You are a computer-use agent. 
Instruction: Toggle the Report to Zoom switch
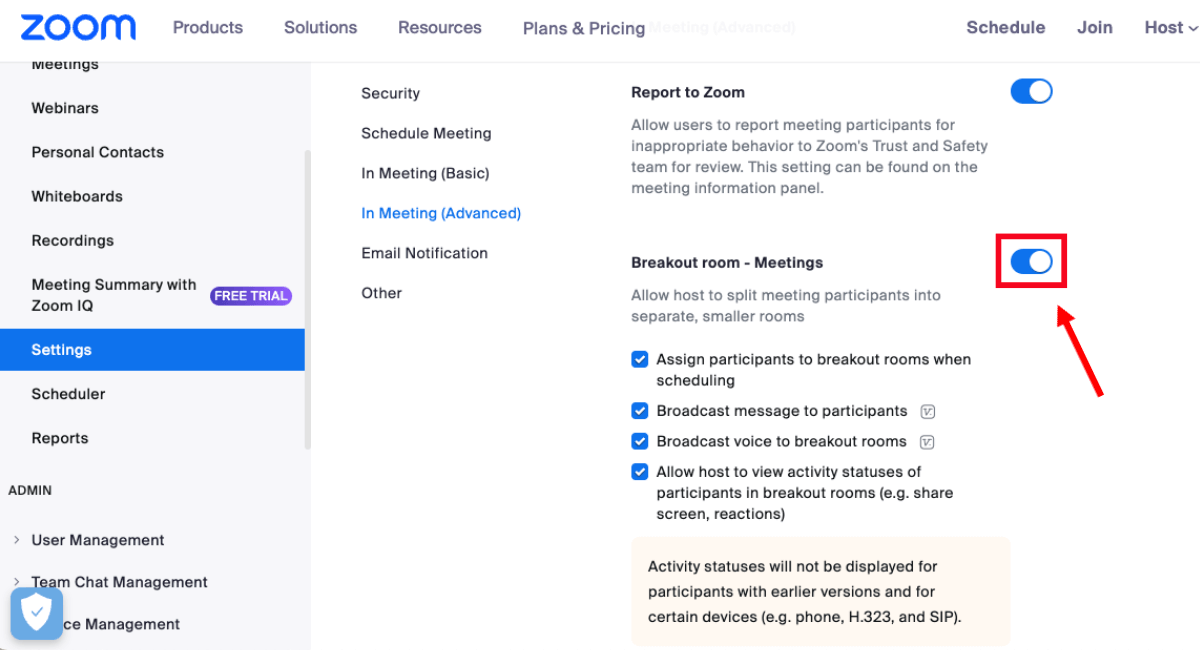[x=1031, y=92]
